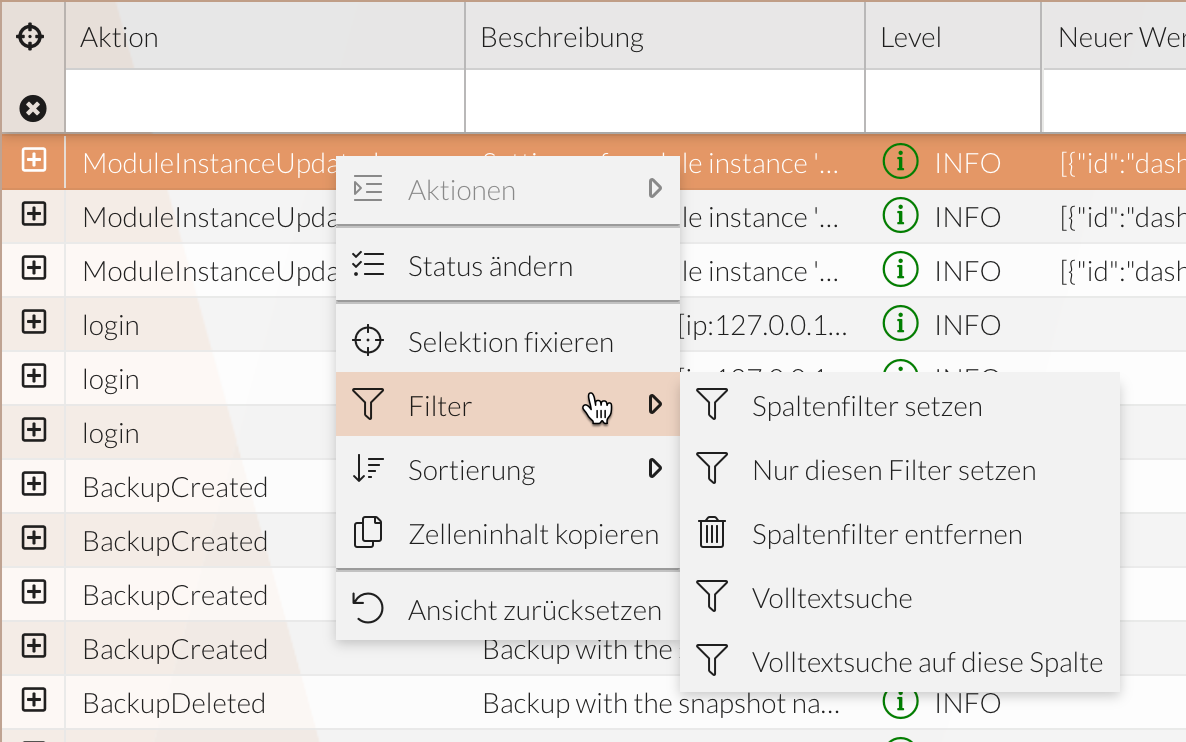
Task: Click the trash icon beside Spaltenfilter entfernen
Action: click(x=712, y=533)
